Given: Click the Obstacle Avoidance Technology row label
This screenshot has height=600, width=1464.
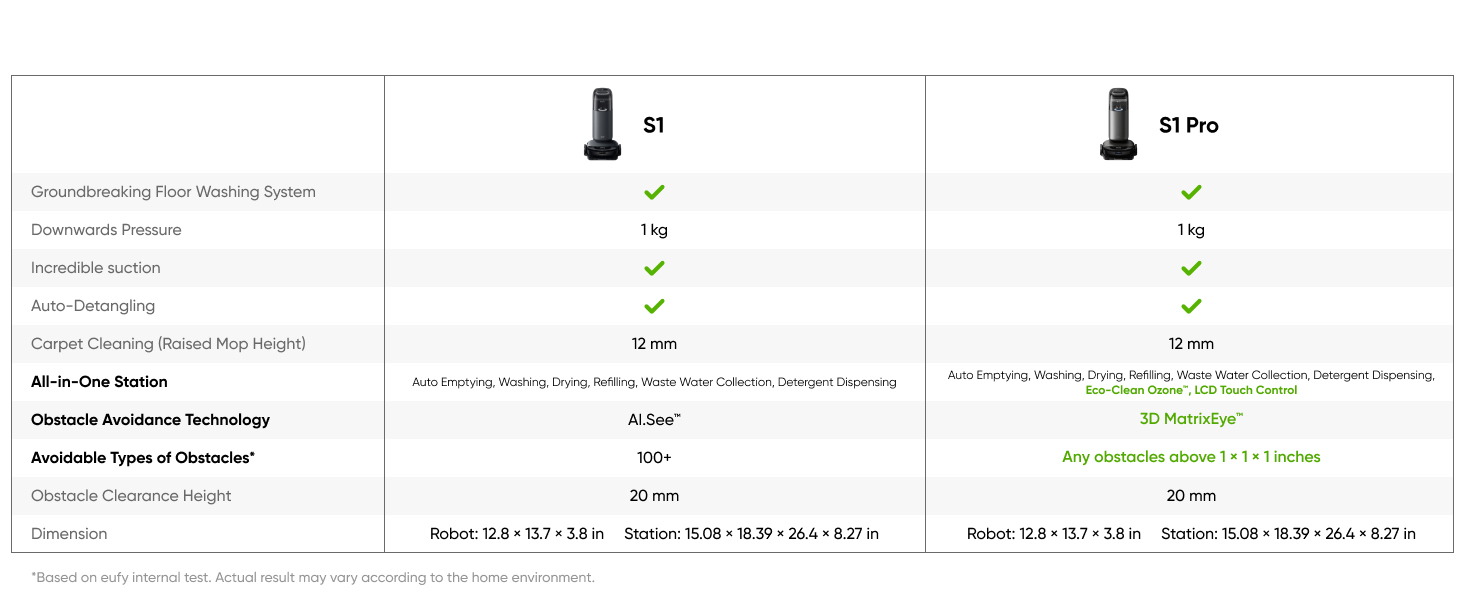Looking at the screenshot, I should pos(150,420).
